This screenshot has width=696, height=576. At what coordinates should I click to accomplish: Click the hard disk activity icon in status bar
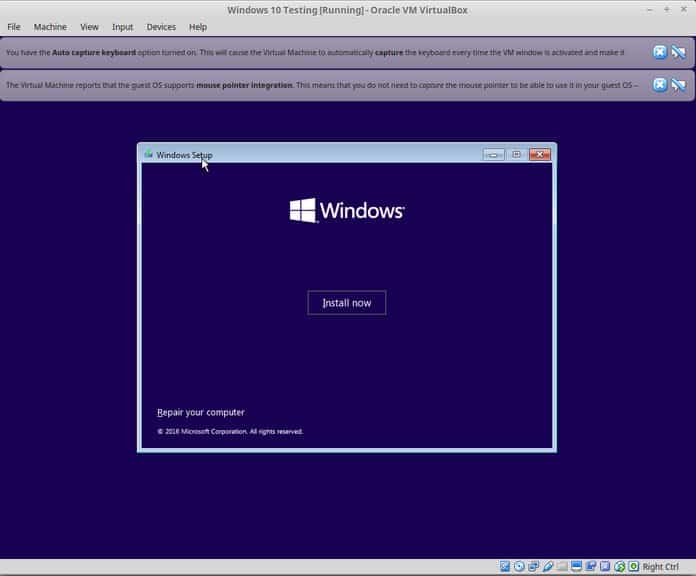click(505, 566)
